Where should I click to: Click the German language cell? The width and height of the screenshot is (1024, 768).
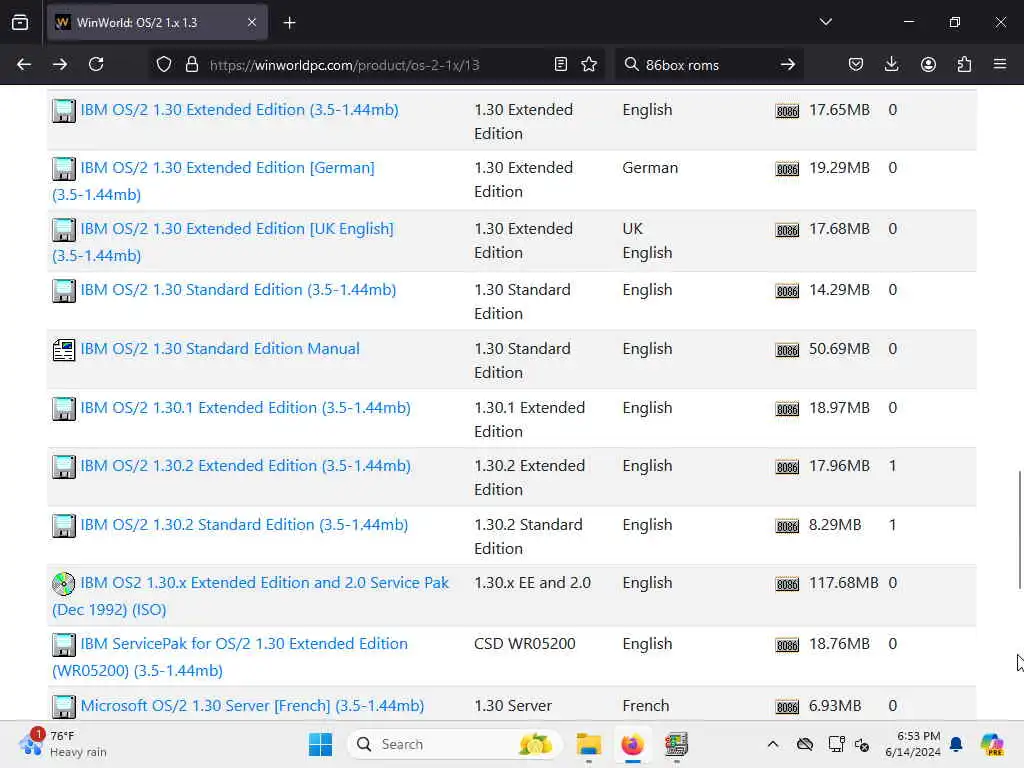click(650, 168)
